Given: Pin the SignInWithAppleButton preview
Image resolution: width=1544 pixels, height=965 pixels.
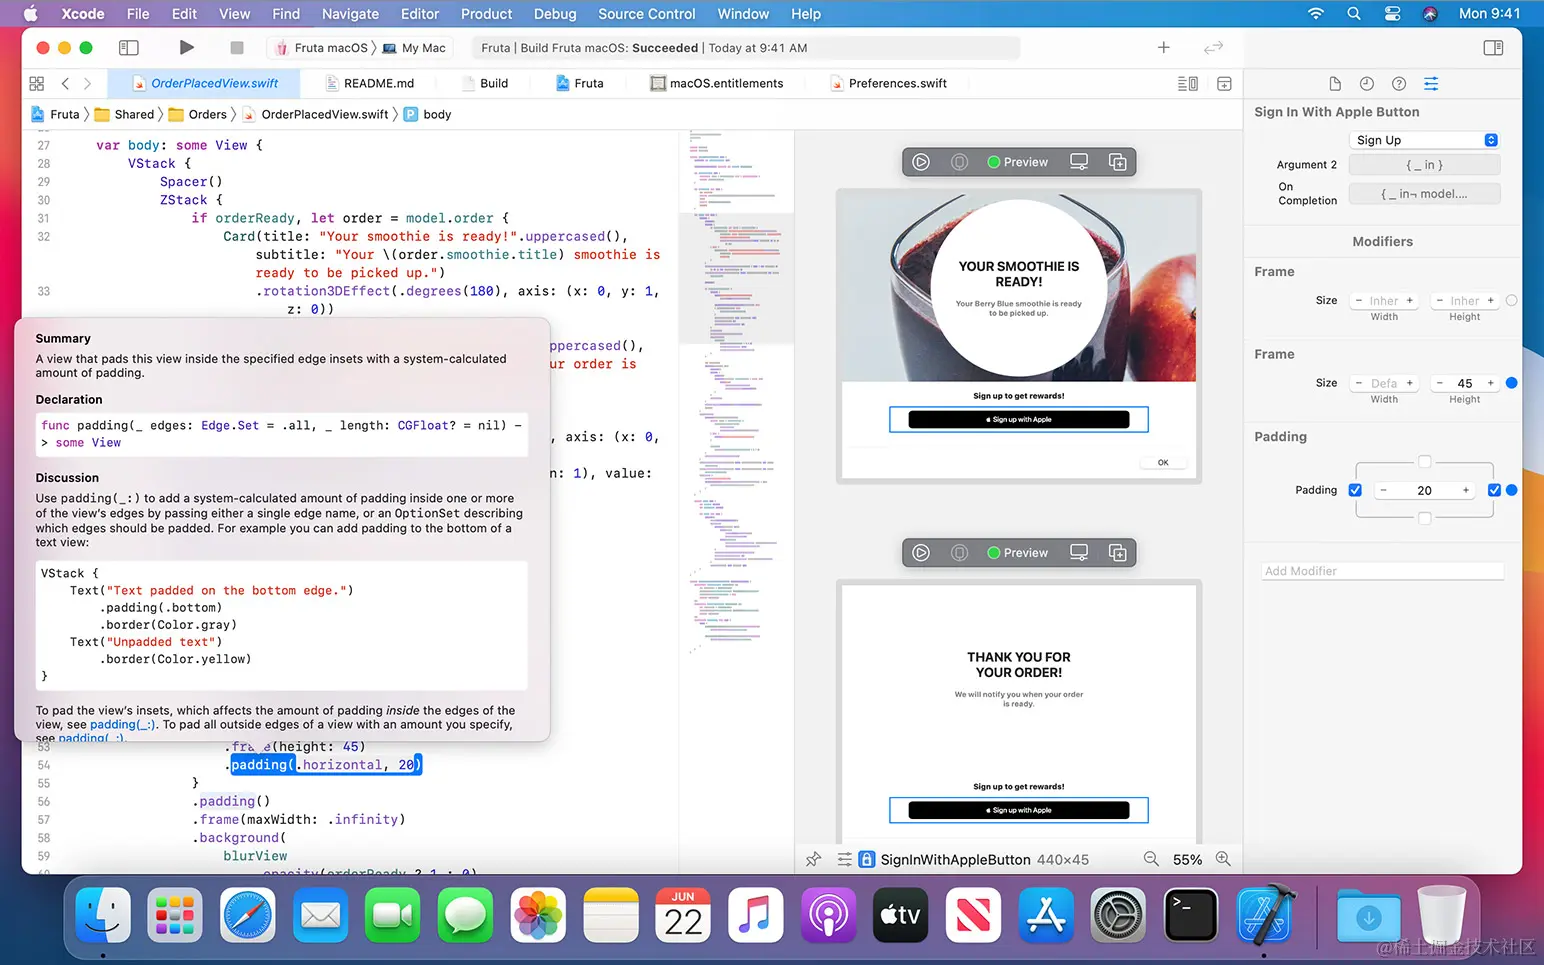Looking at the screenshot, I should [x=813, y=859].
